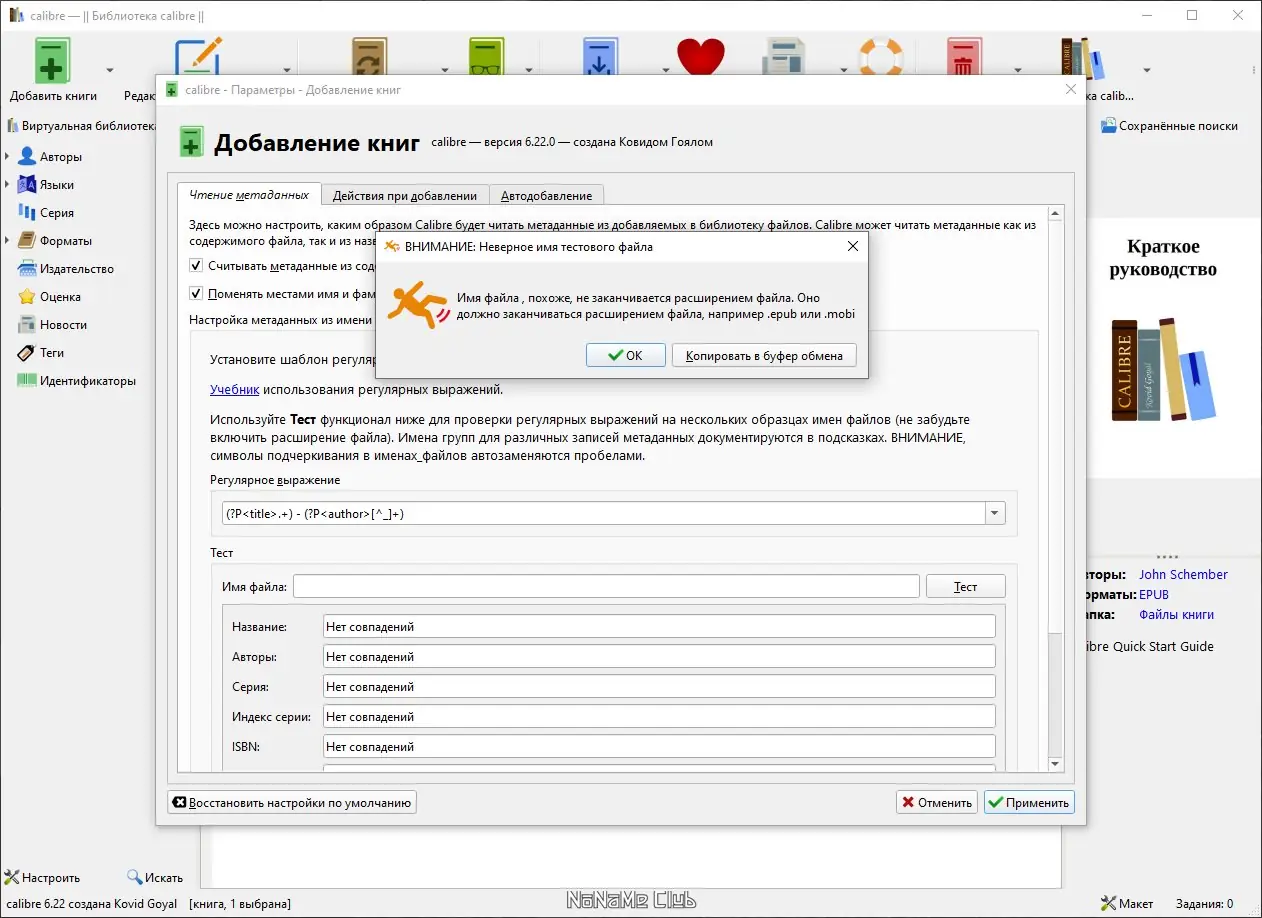The width and height of the screenshot is (1262, 918).
Task: Open Fetch news dropdown arrow
Action: click(x=843, y=70)
